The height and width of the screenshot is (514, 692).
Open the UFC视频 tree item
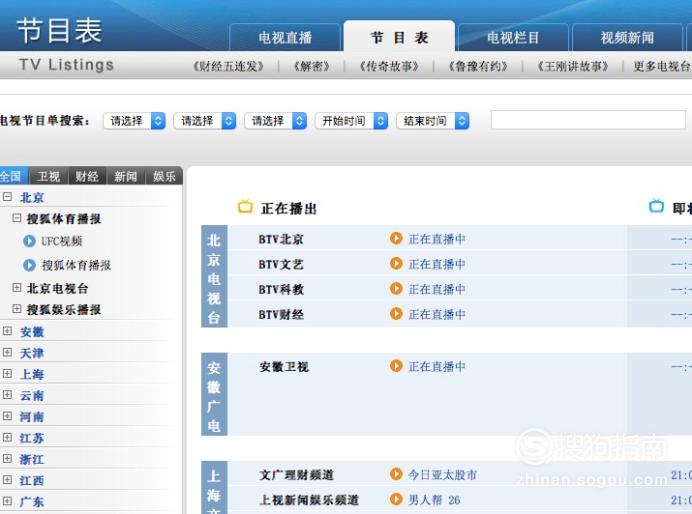(62, 241)
